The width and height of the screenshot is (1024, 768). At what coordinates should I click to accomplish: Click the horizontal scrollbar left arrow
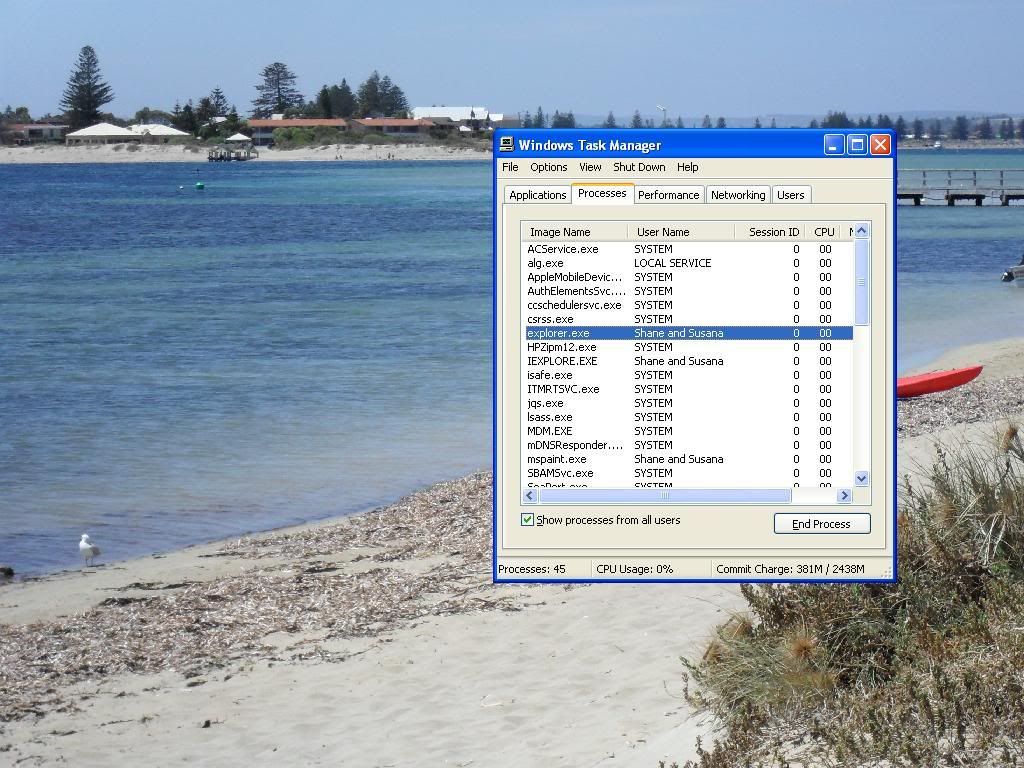(x=530, y=496)
